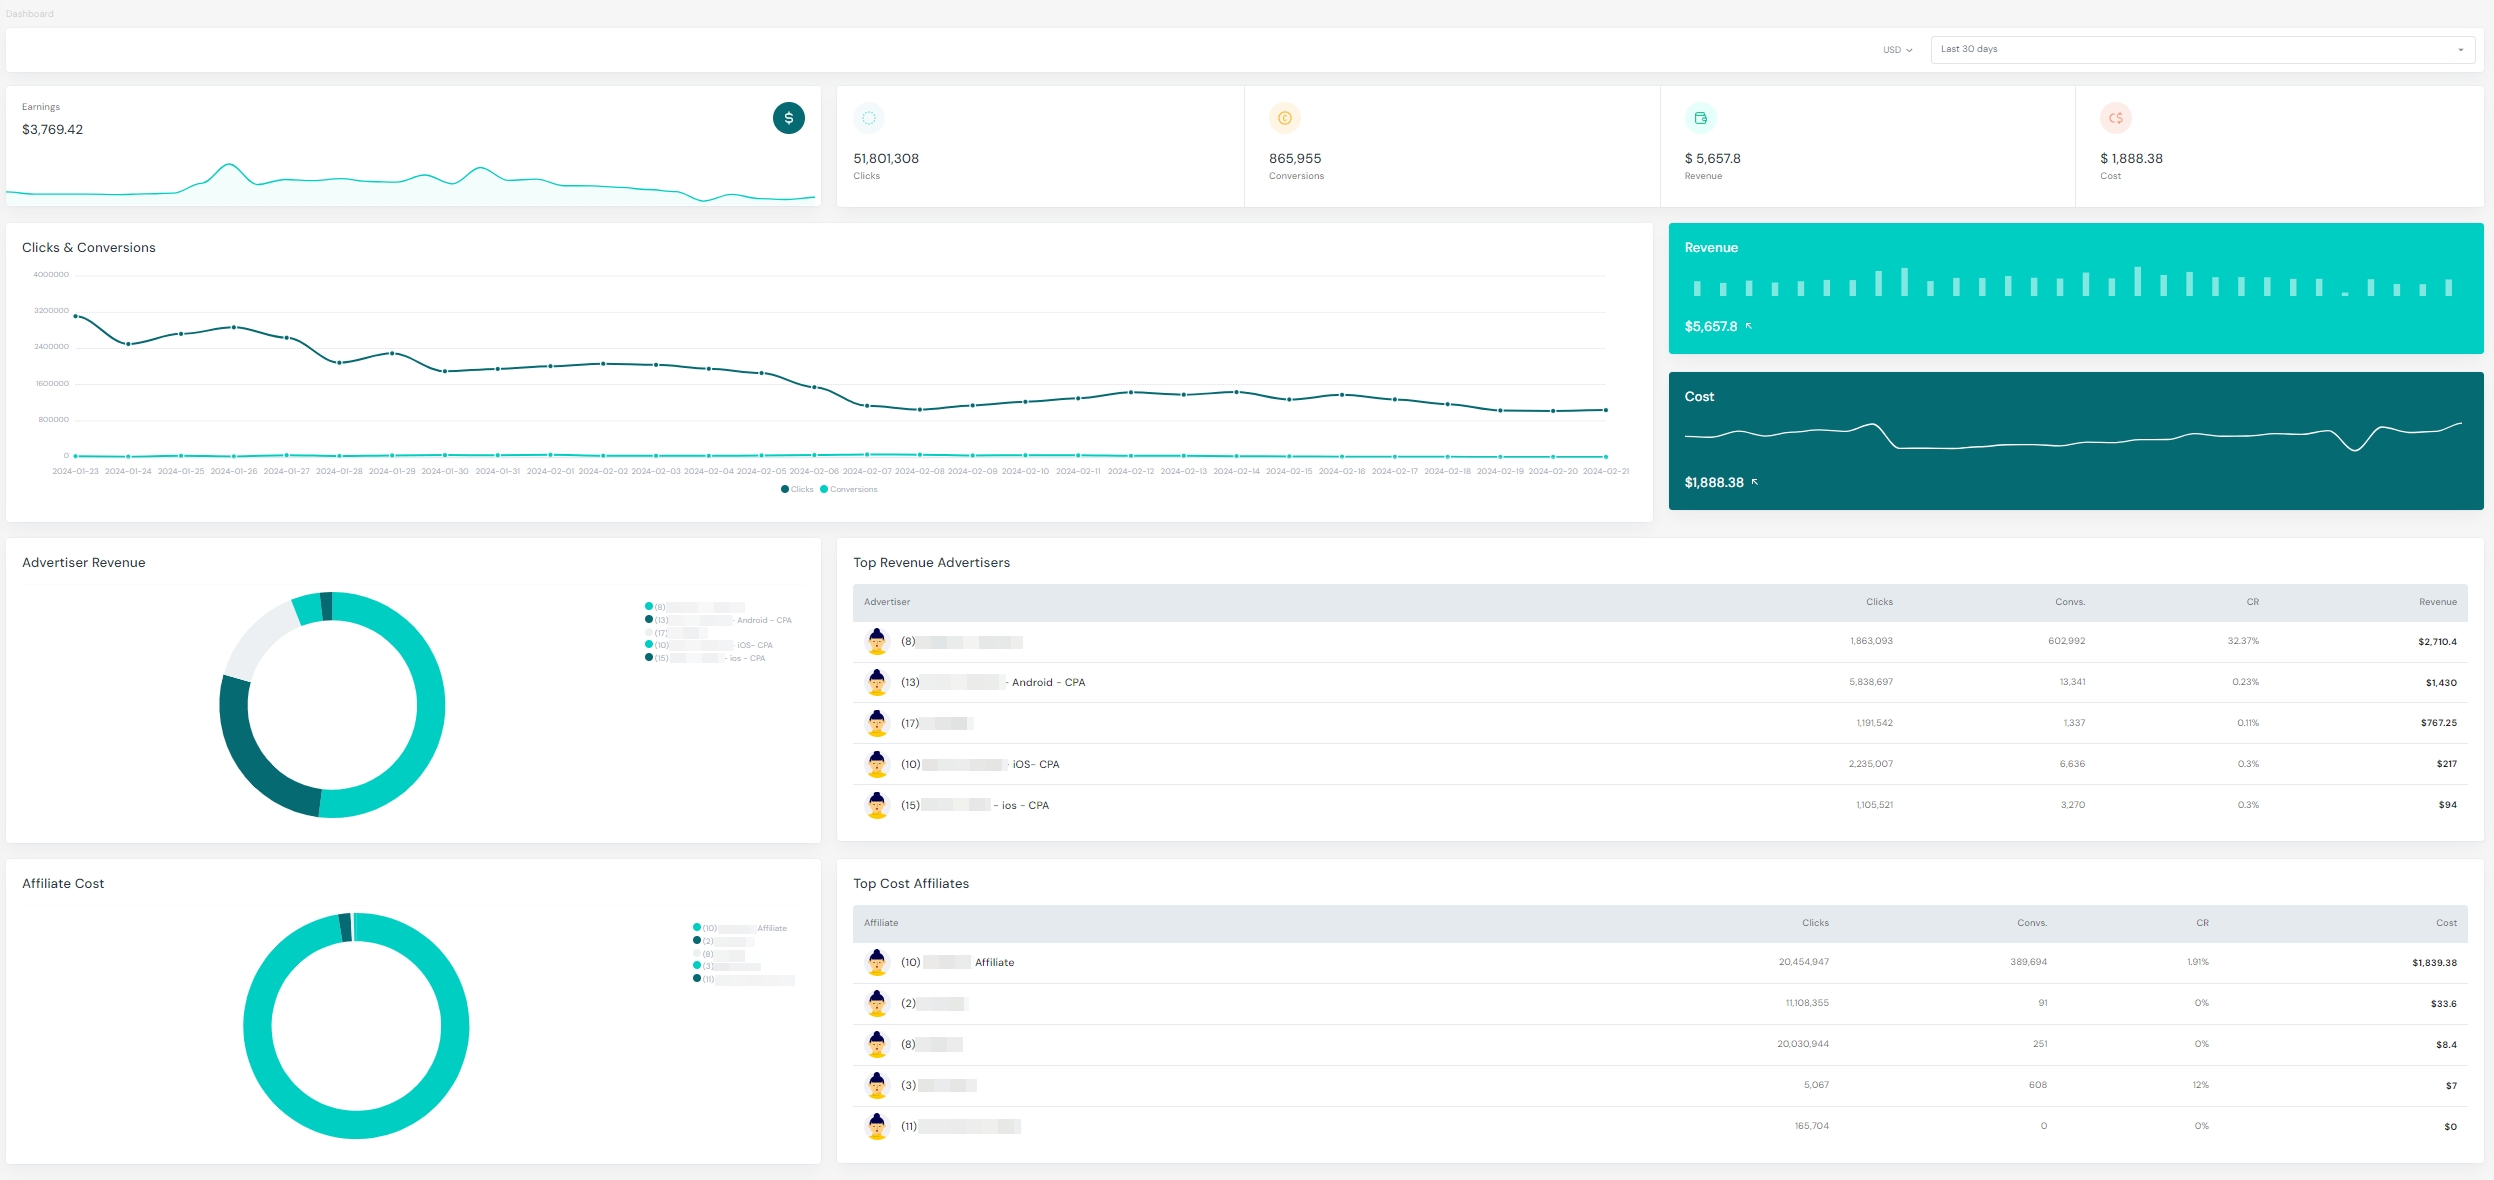This screenshot has height=1180, width=2494.
Task: Sort advertisers by Convs. column header
Action: tap(2070, 602)
